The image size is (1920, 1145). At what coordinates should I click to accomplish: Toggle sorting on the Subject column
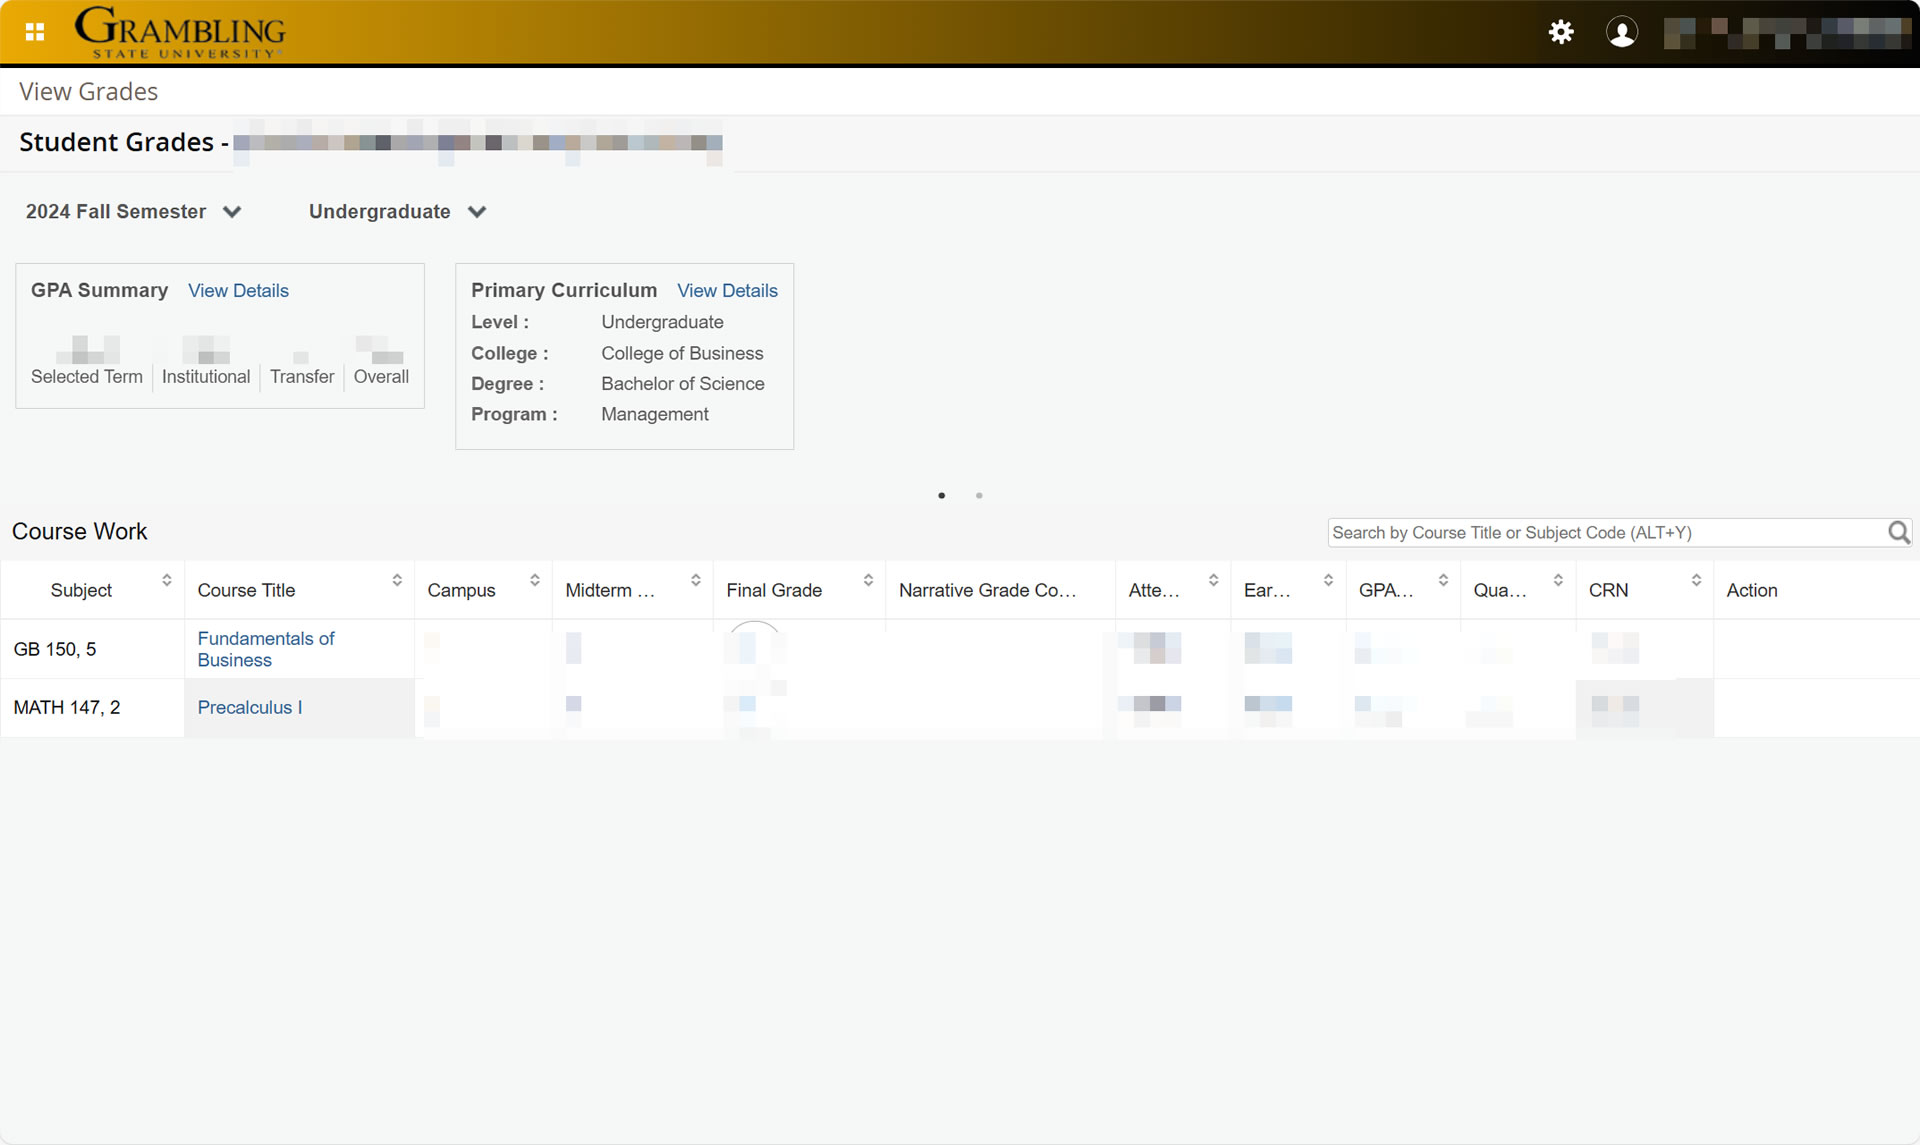167,579
